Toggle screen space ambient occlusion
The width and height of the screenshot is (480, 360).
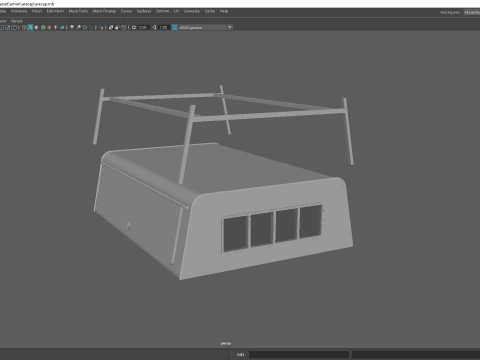[72, 27]
